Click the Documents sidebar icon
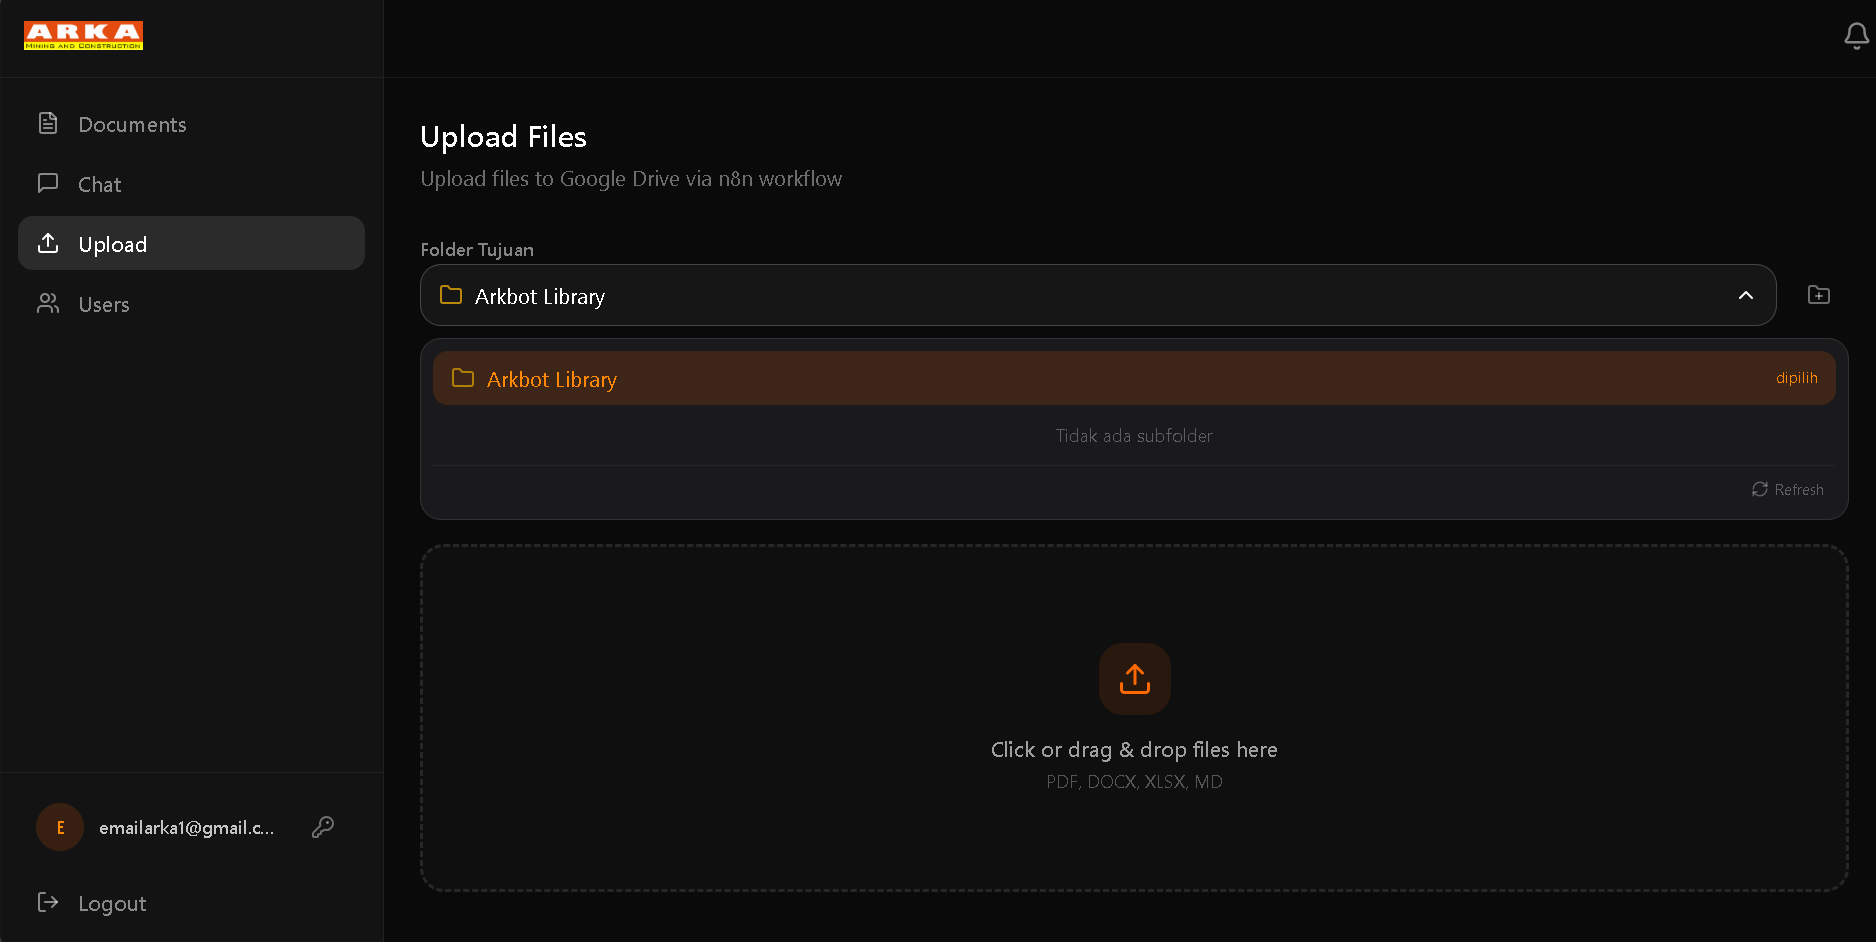1876x942 pixels. [48, 124]
